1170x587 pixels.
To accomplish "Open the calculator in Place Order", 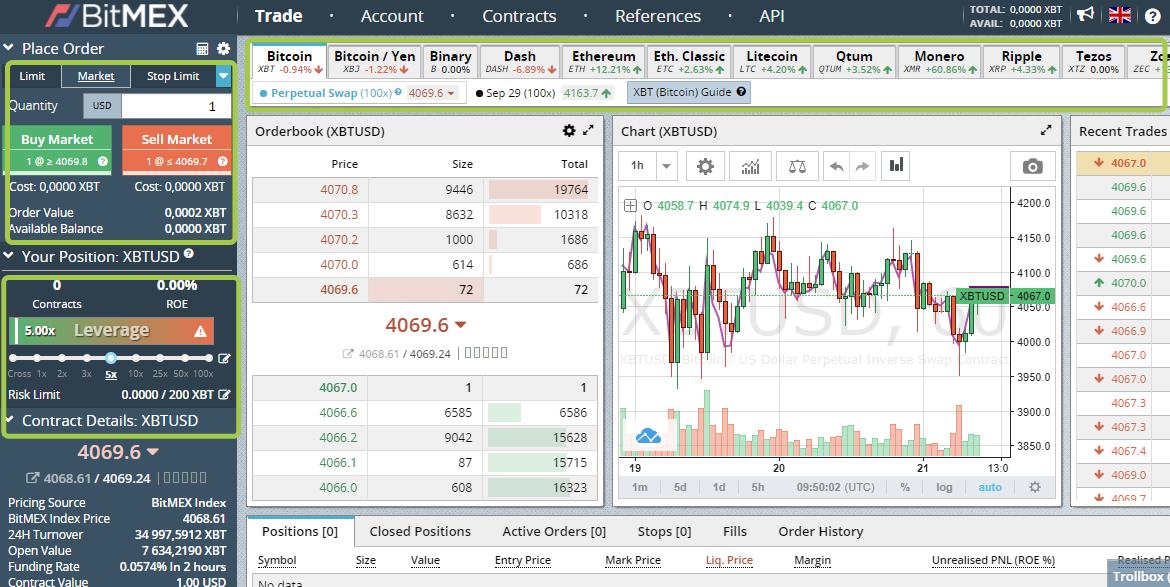I will (x=202, y=48).
